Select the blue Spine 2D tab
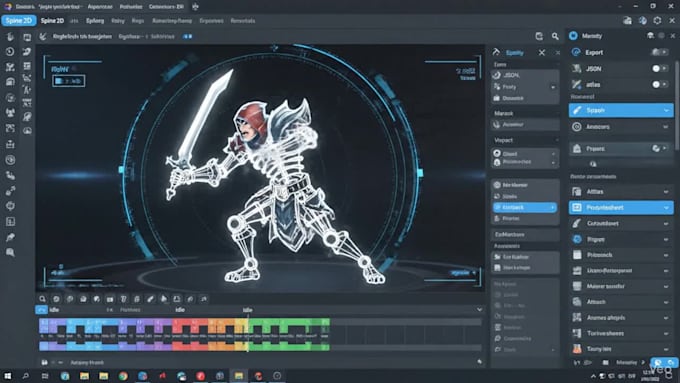The image size is (680, 383). pos(19,20)
